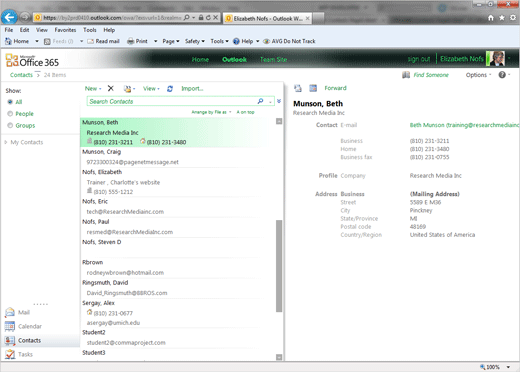Switch to the Outlook tab in the Office 365 header
This screenshot has height=372, width=520.
[x=234, y=60]
